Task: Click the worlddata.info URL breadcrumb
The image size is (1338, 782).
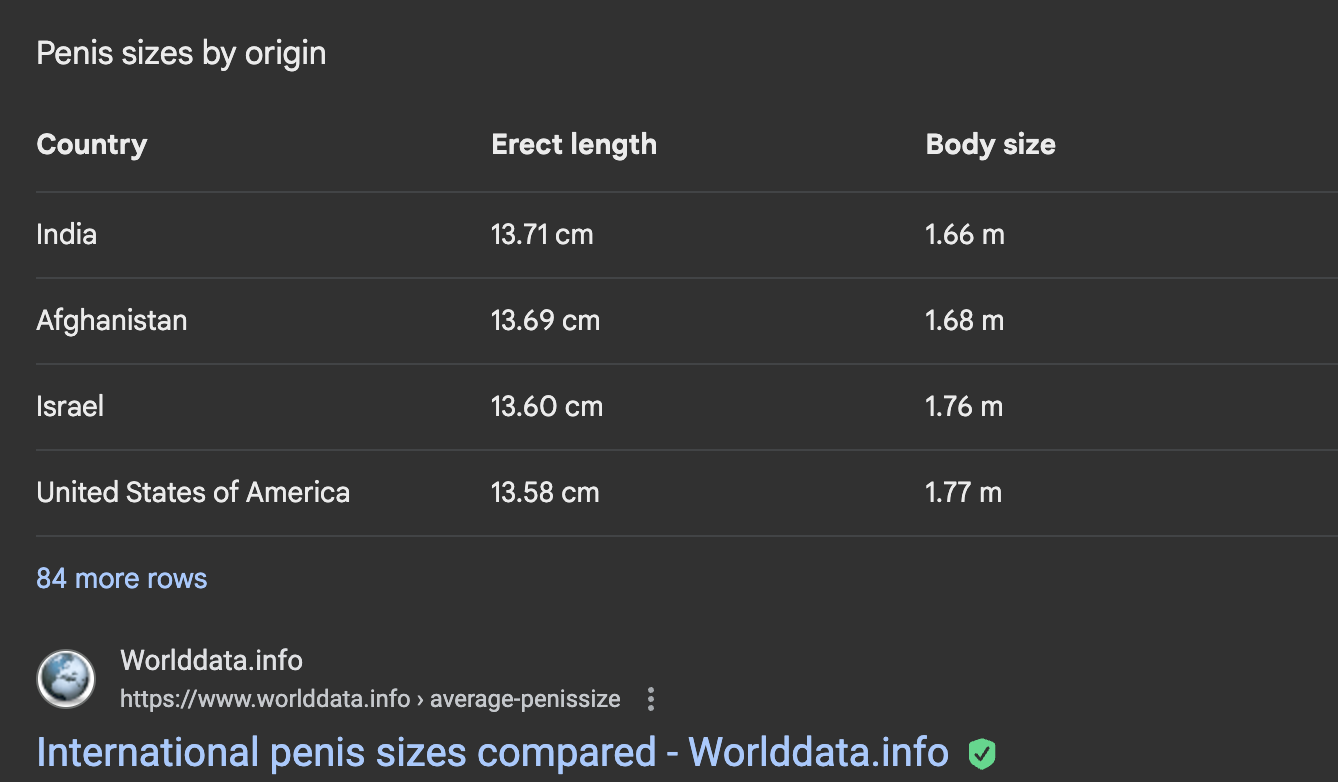Action: click(x=370, y=699)
